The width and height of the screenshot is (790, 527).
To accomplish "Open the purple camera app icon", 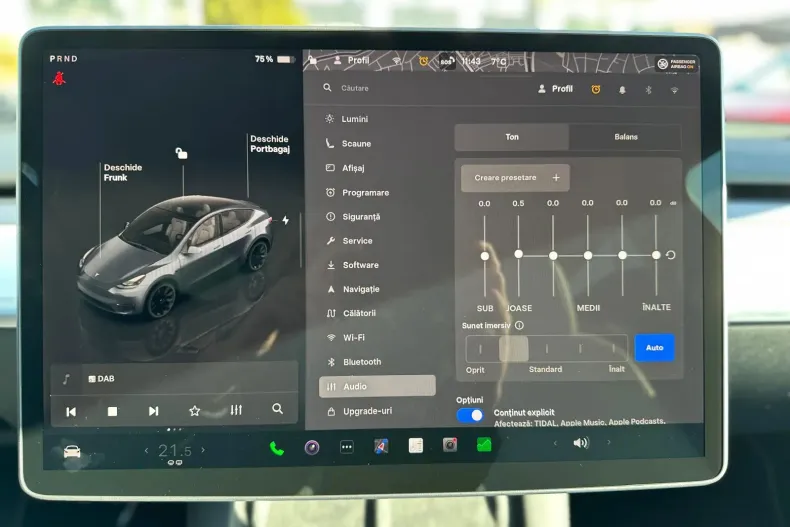I will pos(312,447).
